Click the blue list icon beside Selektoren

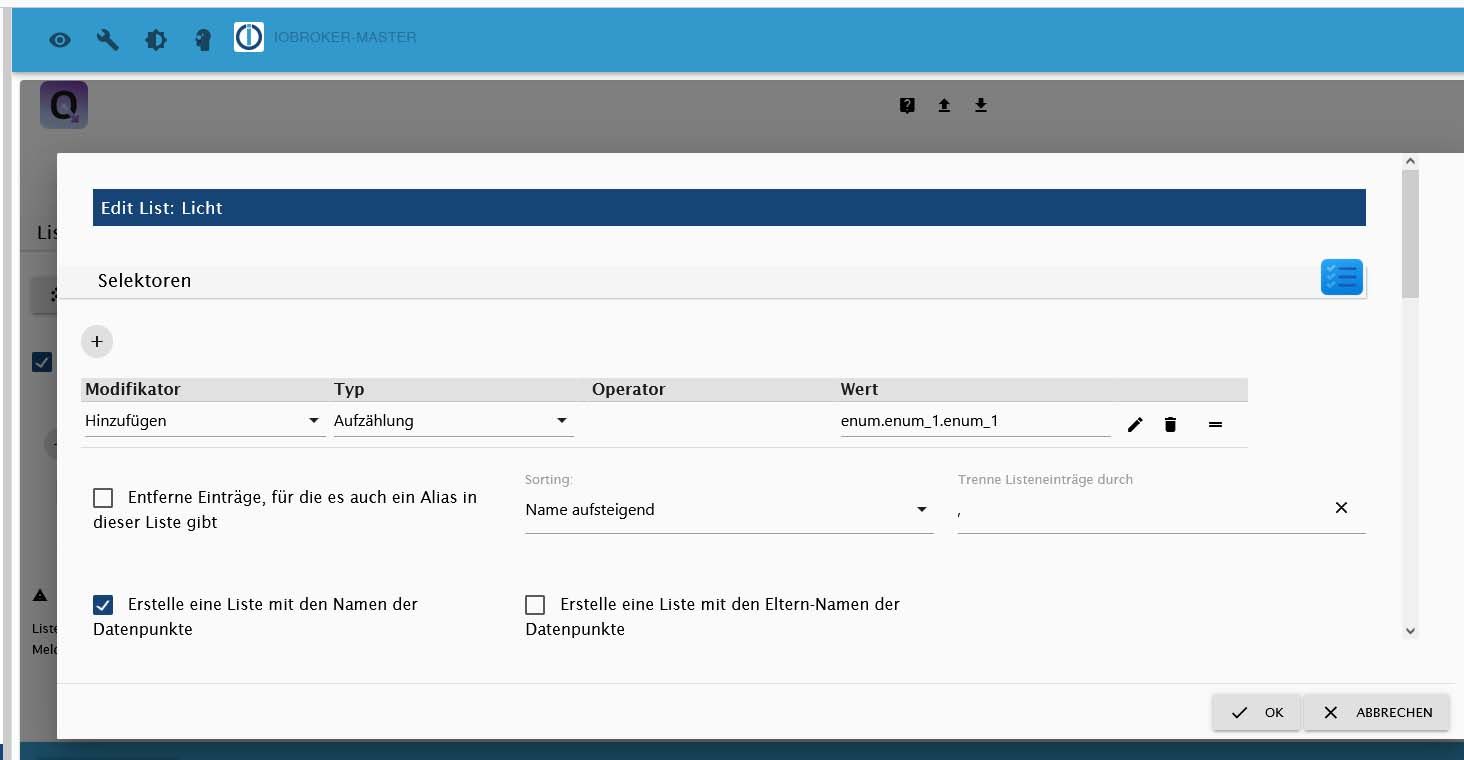[x=1342, y=277]
